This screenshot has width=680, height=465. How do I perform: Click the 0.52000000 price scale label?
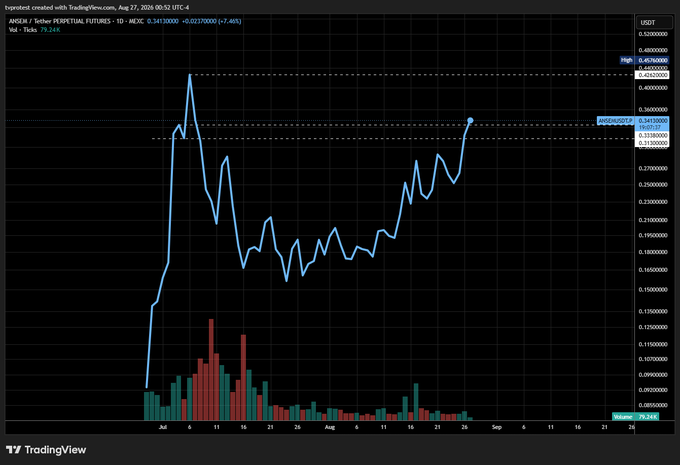[x=653, y=34]
